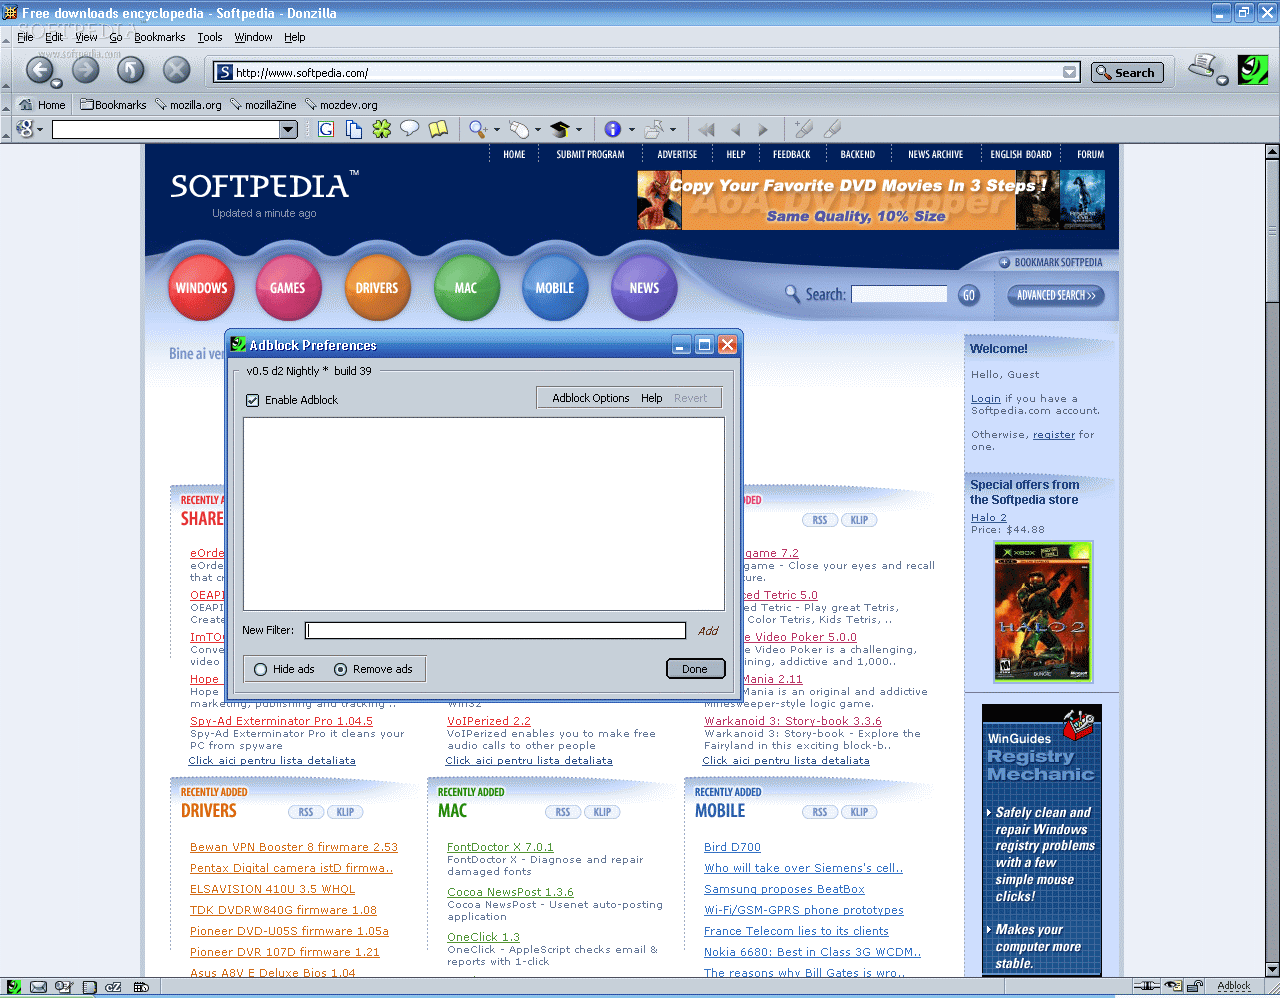Open the mozilla.org bookmark
The height and width of the screenshot is (998, 1280).
point(188,104)
